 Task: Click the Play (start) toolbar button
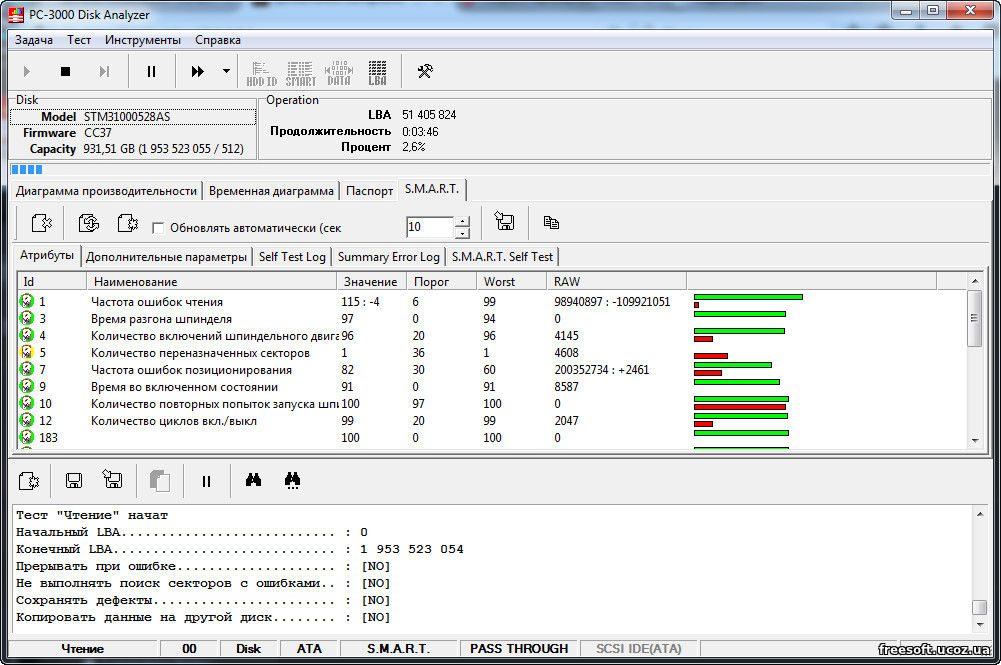point(26,71)
